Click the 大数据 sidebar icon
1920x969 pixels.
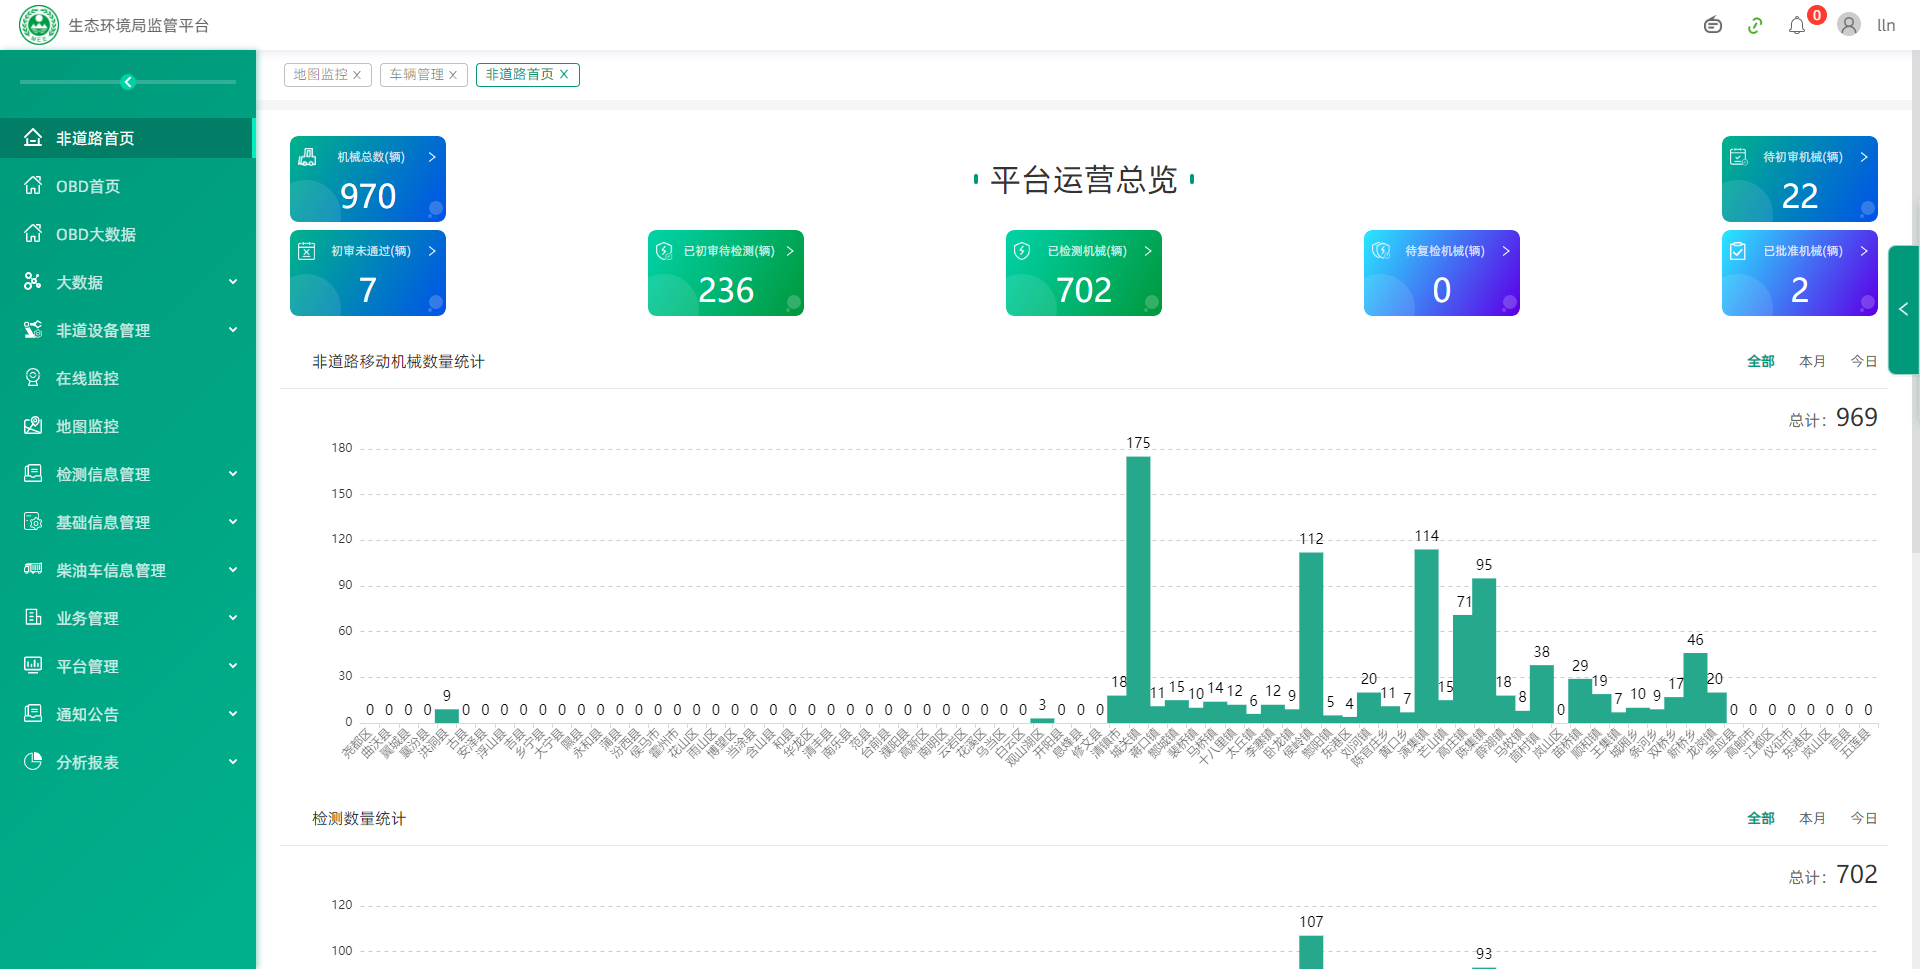33,281
